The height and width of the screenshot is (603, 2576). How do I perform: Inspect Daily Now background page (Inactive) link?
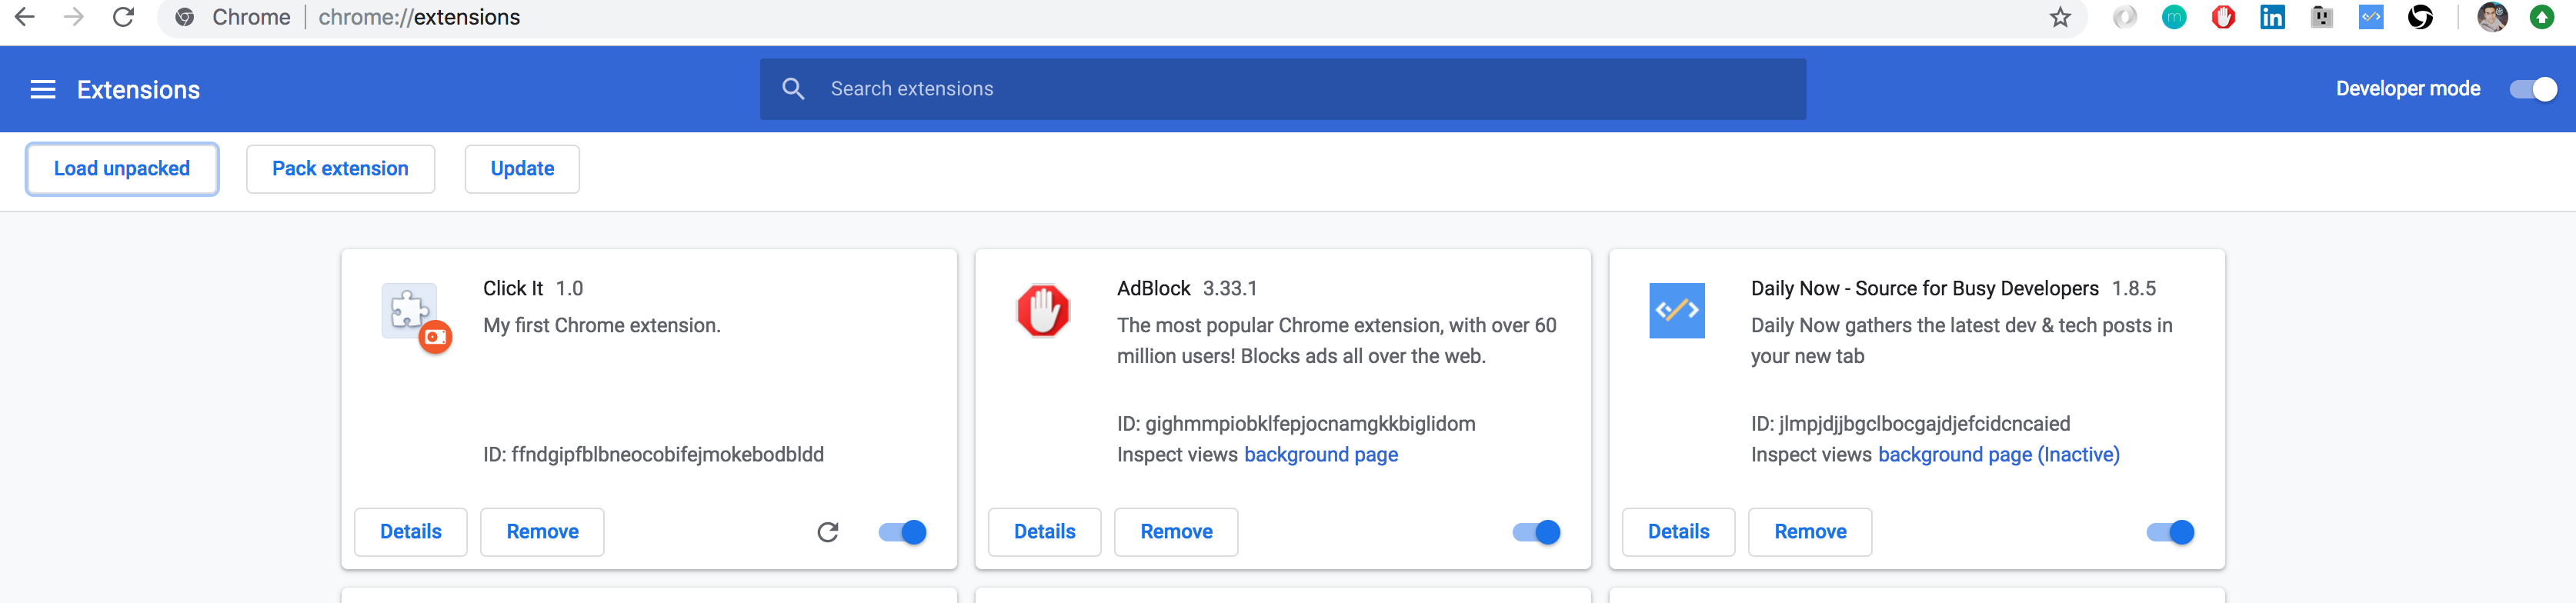tap(1999, 455)
